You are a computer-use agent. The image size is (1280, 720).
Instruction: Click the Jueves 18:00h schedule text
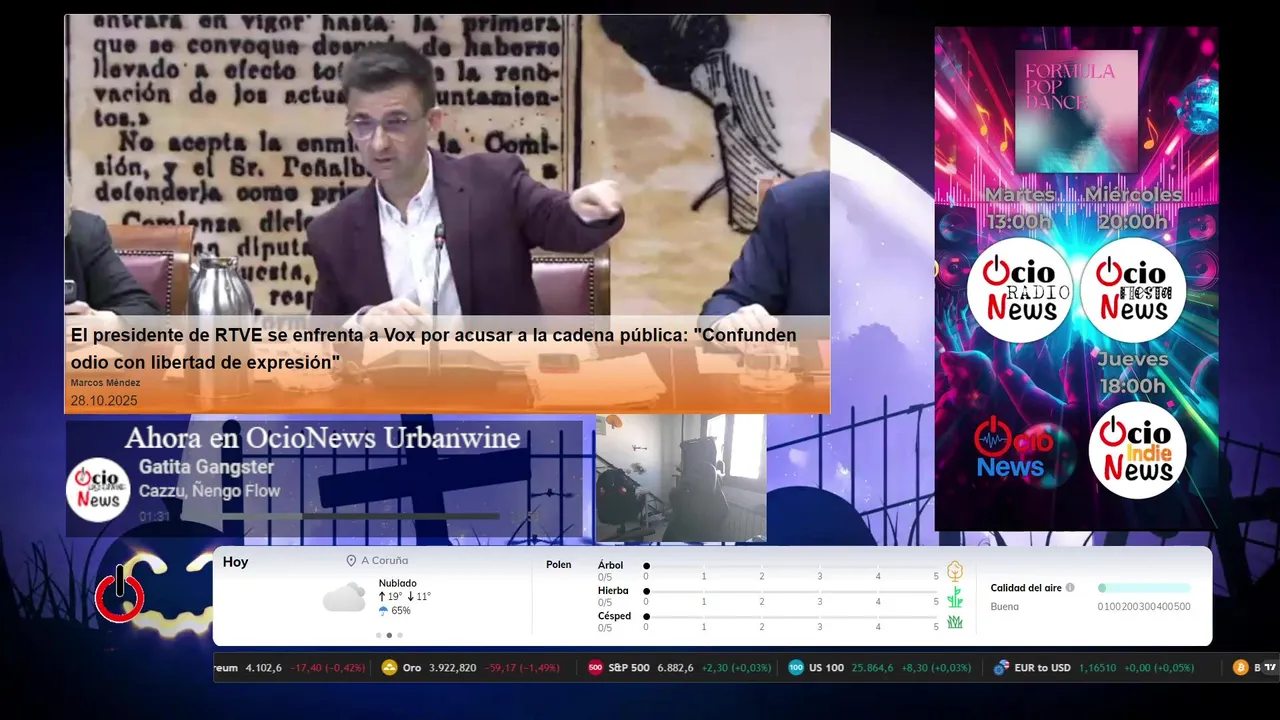pyautogui.click(x=1132, y=372)
